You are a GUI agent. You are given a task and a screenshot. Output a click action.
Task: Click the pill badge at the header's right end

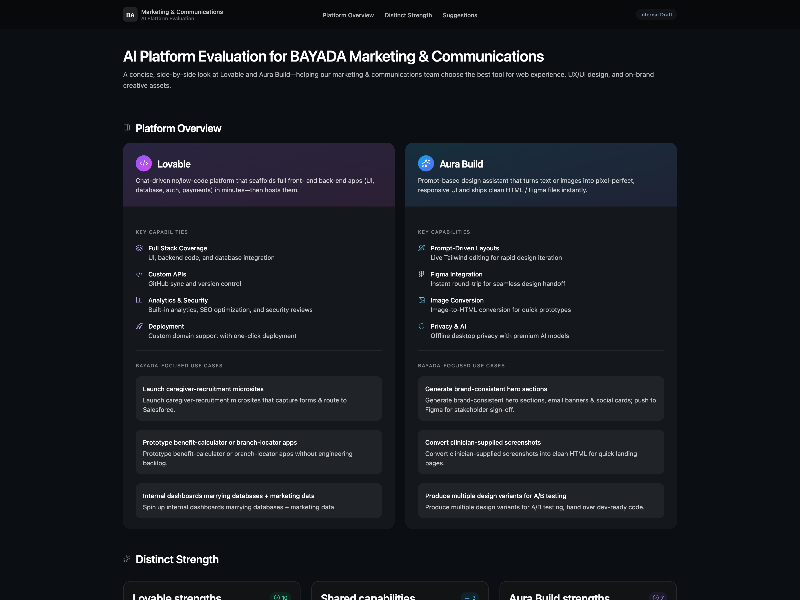point(656,15)
